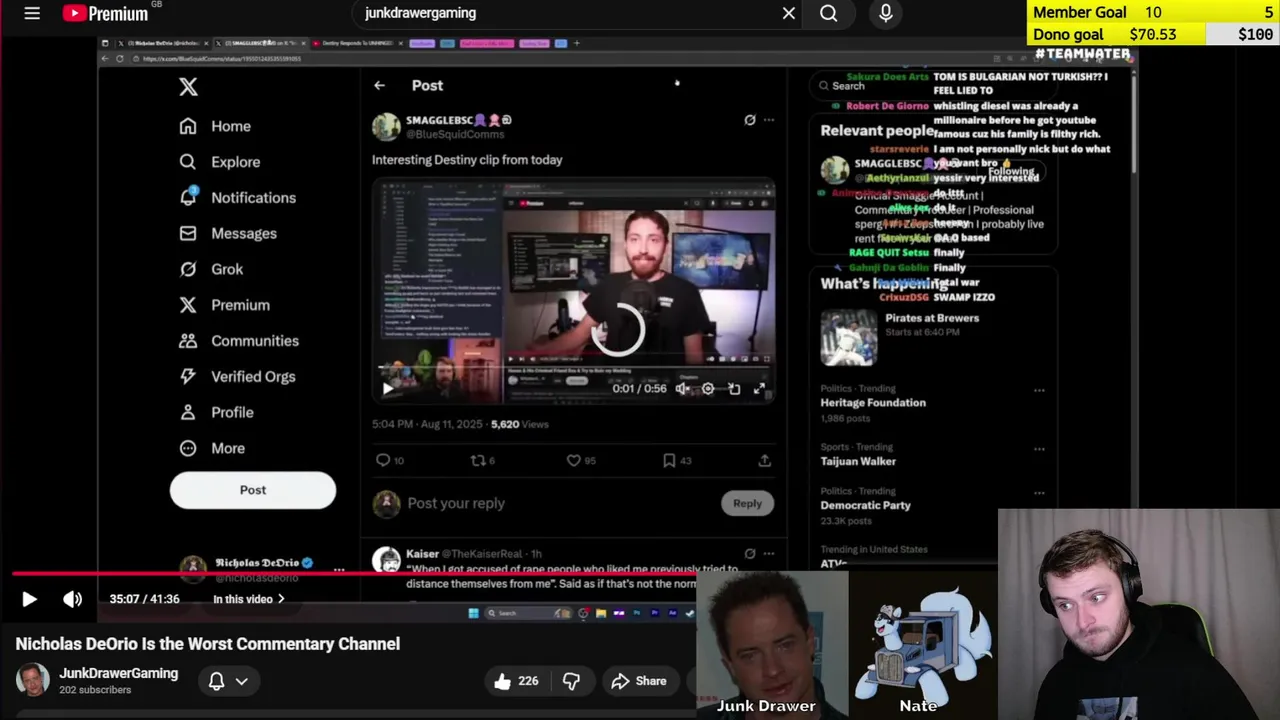Open Nicholas DeOrio account switcher dots
1280x720 pixels.
[339, 570]
